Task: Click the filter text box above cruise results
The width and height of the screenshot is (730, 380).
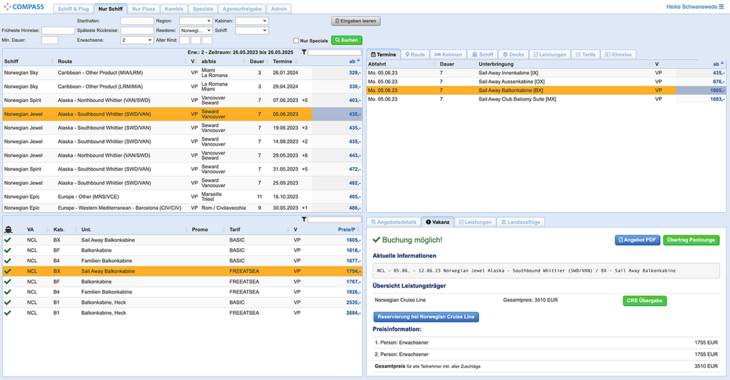Action: 334,52
